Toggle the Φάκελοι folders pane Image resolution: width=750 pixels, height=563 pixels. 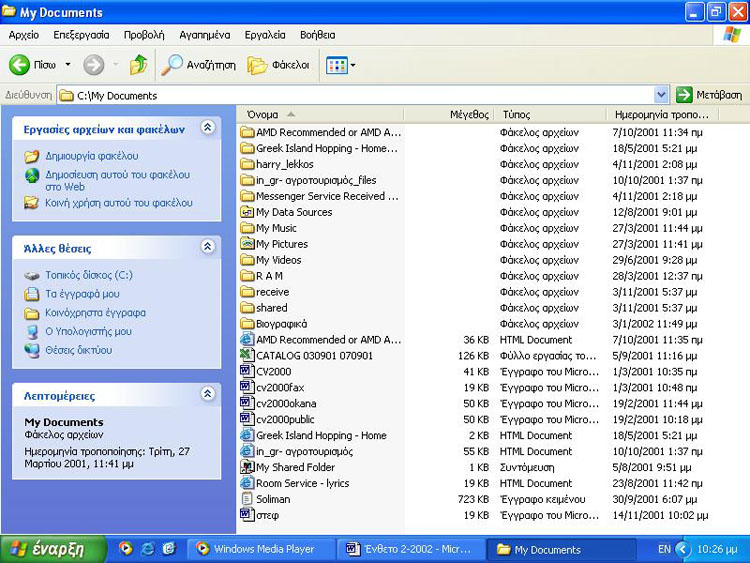point(278,65)
